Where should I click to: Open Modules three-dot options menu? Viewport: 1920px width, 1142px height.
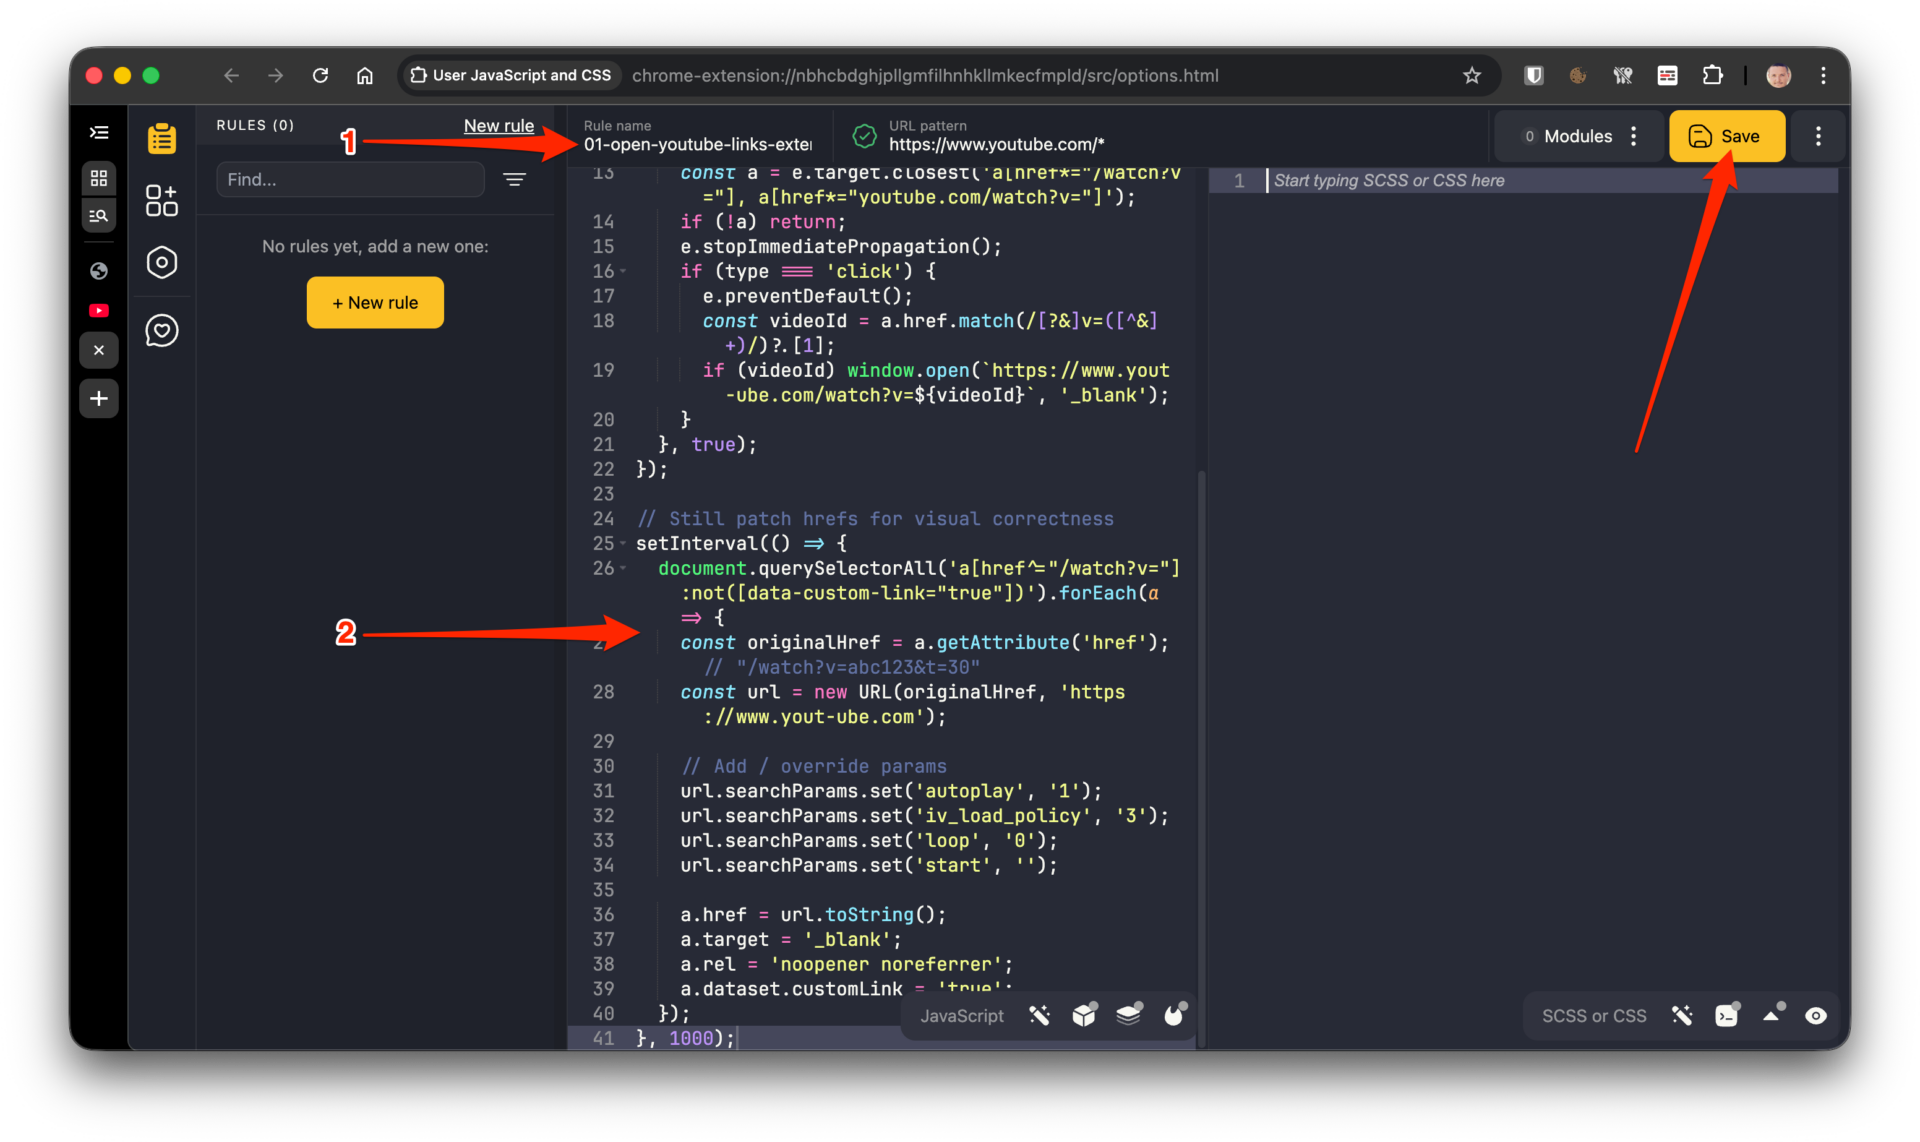[x=1634, y=136]
